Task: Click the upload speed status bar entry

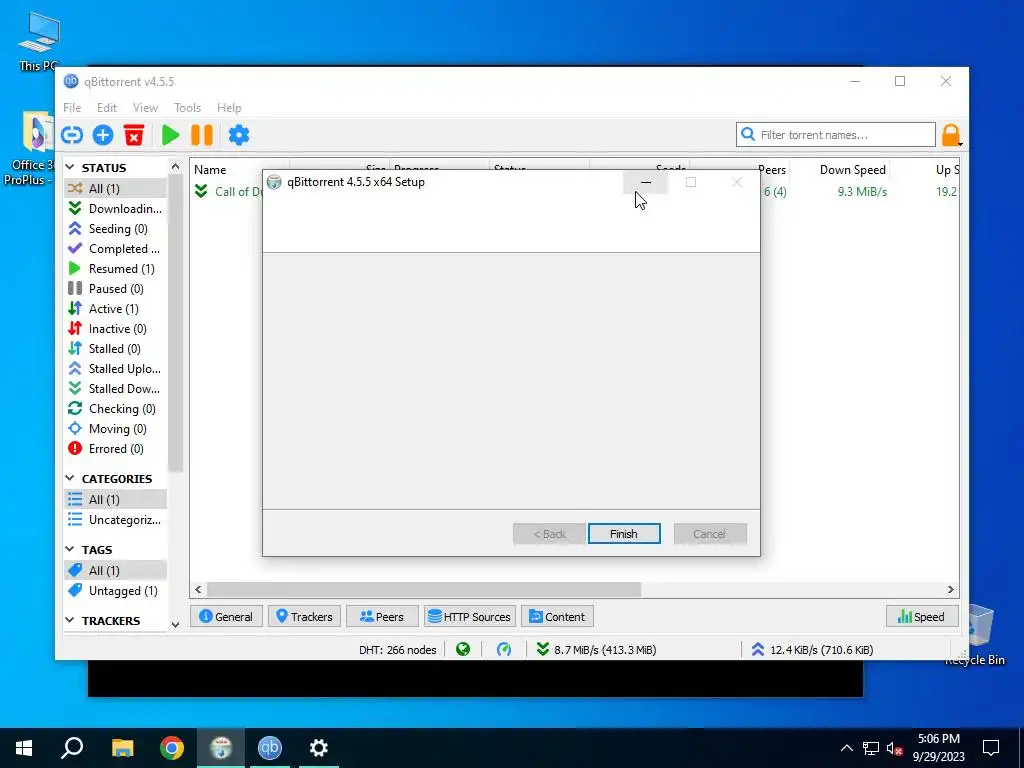Action: pyautogui.click(x=812, y=649)
